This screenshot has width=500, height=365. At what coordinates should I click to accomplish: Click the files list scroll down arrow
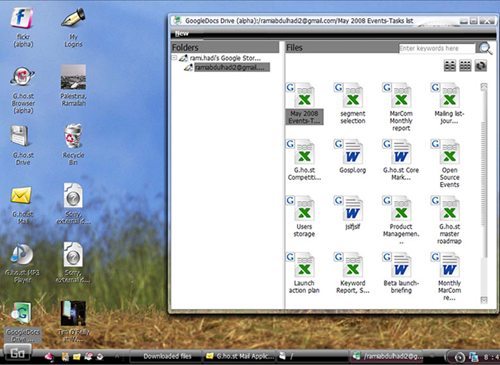tap(484, 300)
